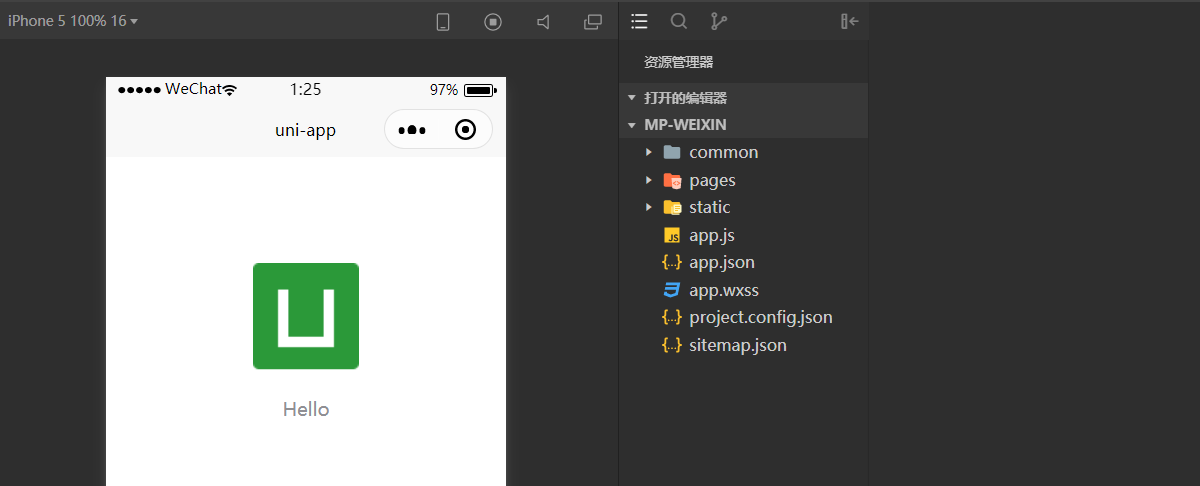Viewport: 1200px width, 486px height.
Task: Click the WiFi signal icon in simulator
Action: [x=230, y=90]
